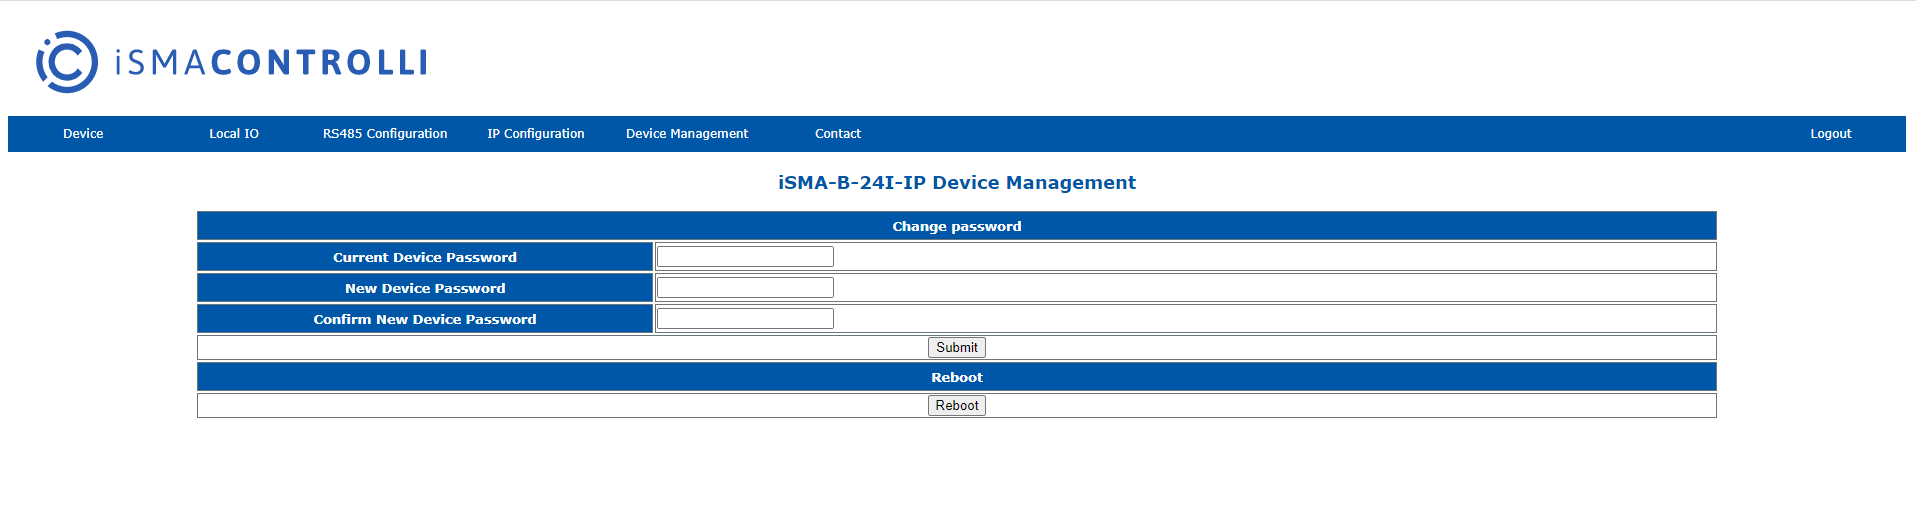Click the iSMA-B-24I-IP Device Management heading
The height and width of the screenshot is (512, 1916).
(957, 183)
